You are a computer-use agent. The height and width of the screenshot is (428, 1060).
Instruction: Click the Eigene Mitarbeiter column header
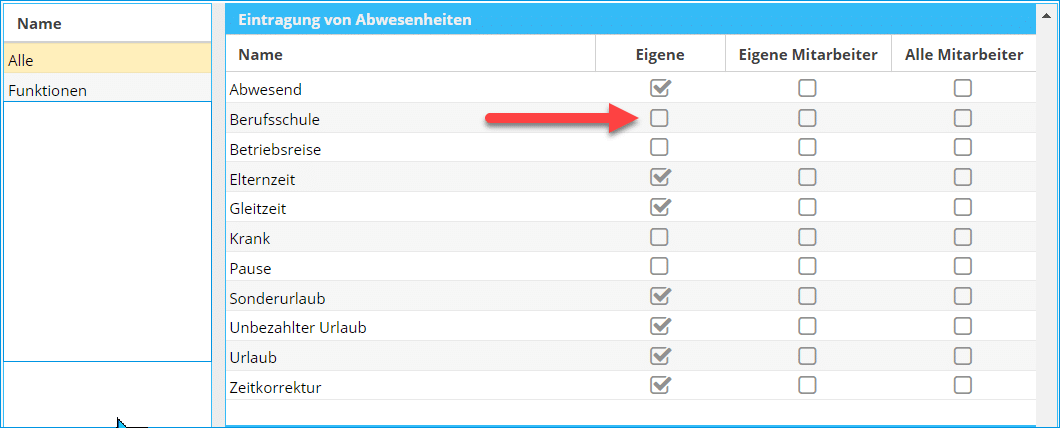pos(808,55)
